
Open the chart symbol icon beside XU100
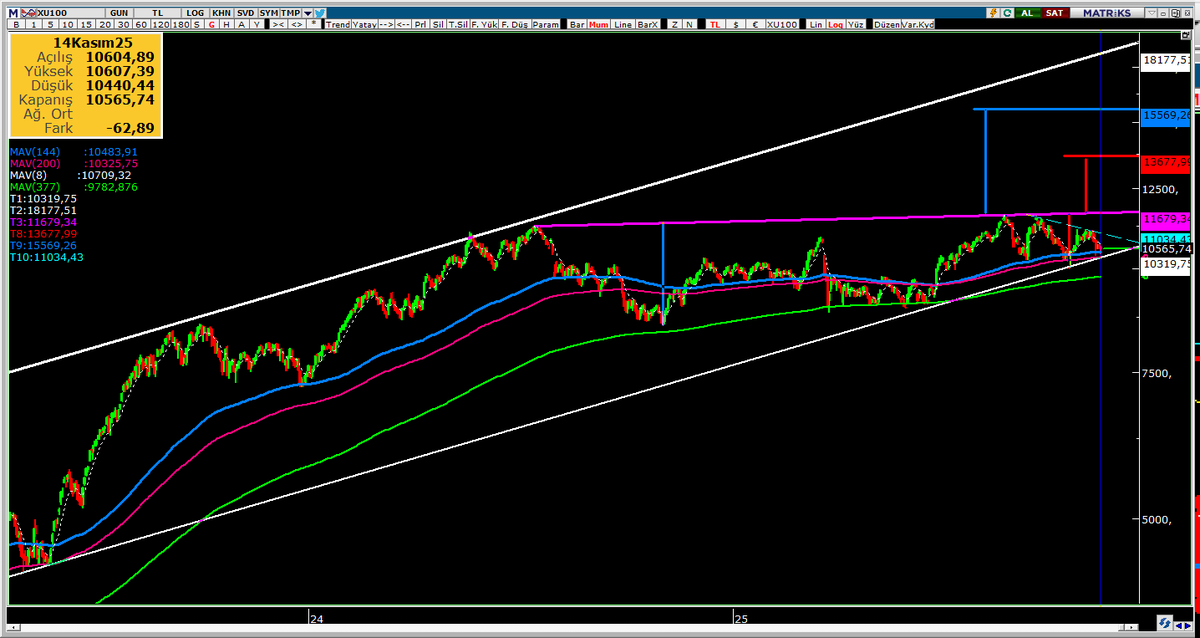27,12
